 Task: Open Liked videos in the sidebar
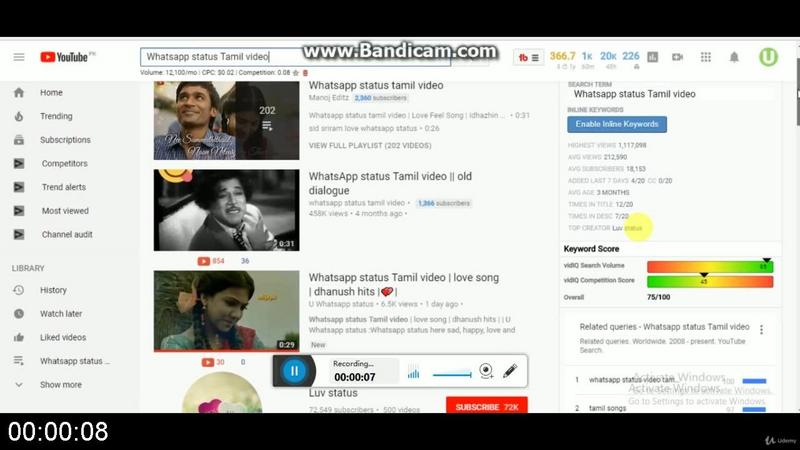coord(63,337)
